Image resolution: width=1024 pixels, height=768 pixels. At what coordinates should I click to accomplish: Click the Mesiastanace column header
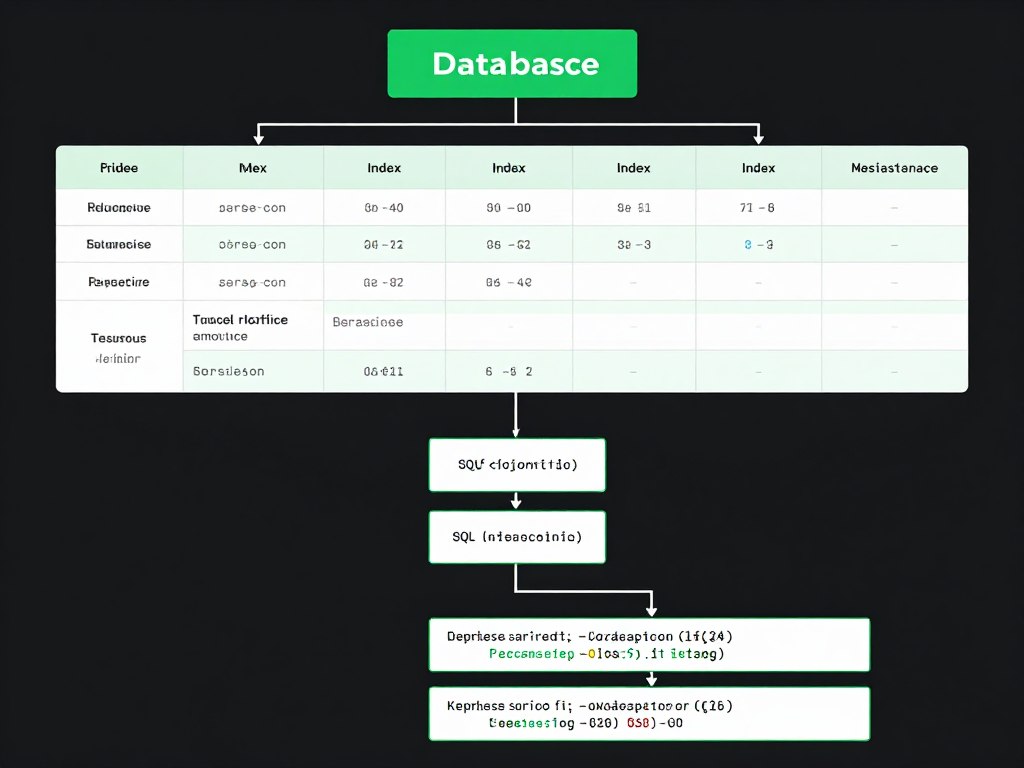[894, 168]
